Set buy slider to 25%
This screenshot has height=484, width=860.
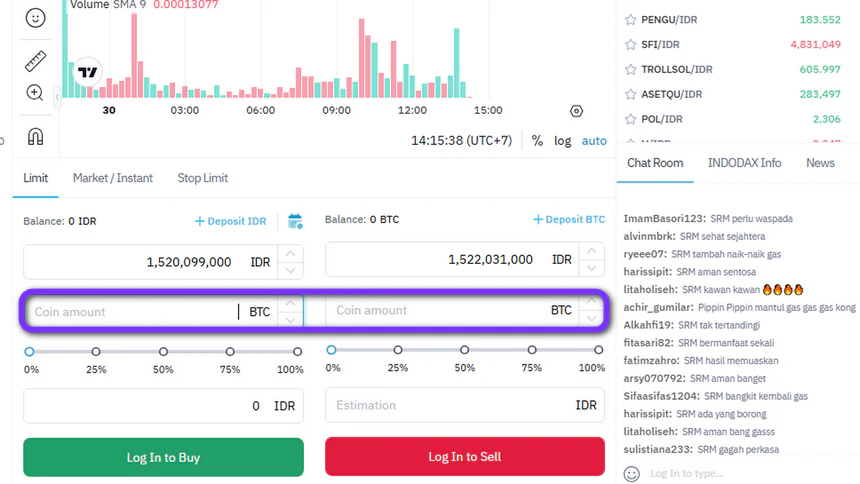[96, 351]
